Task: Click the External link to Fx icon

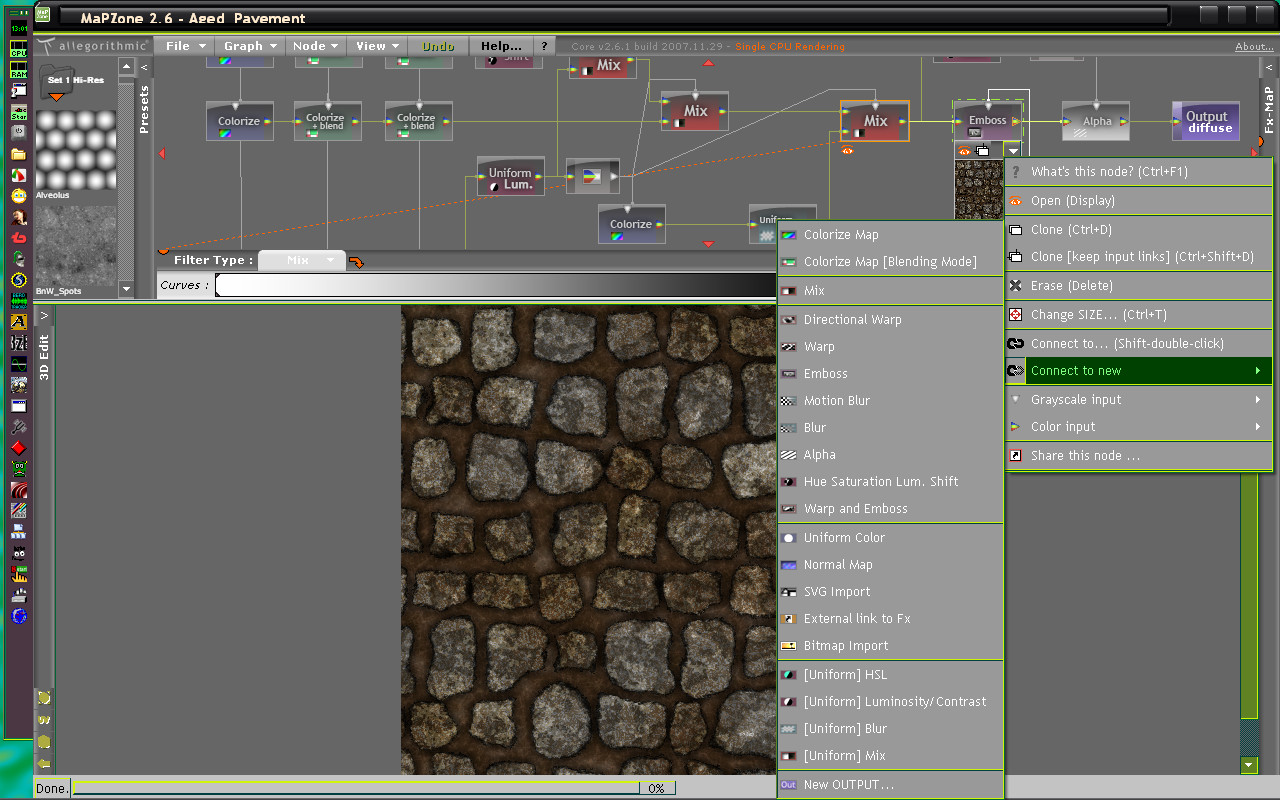Action: pos(789,619)
